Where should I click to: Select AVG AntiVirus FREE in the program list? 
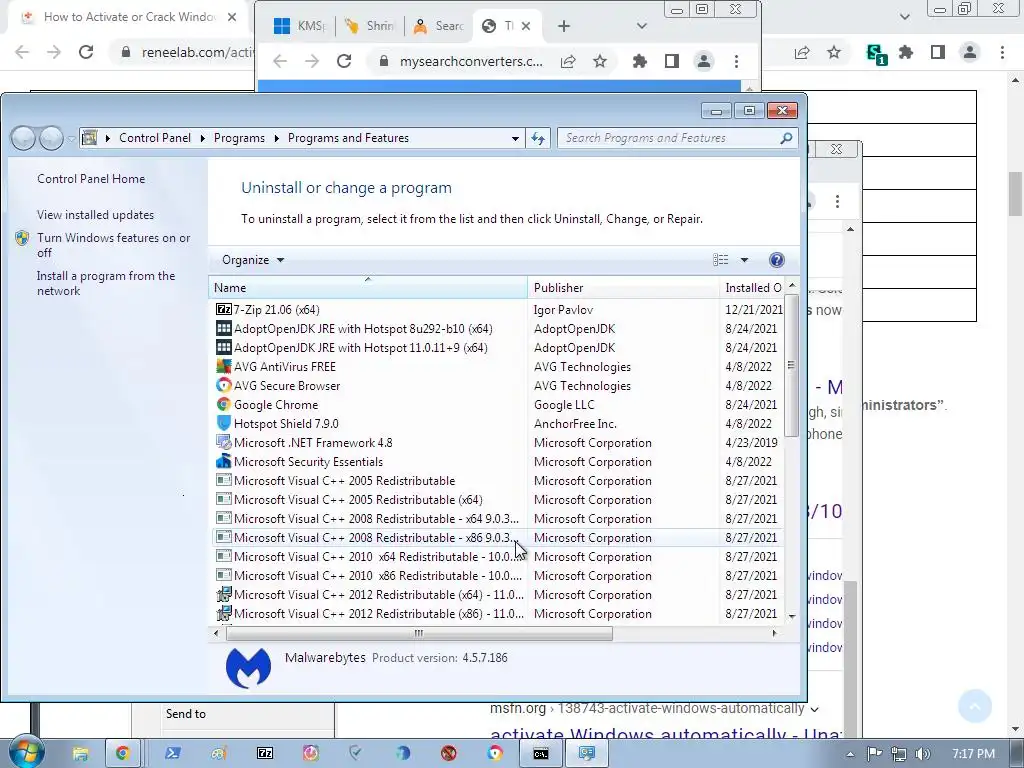498,366
